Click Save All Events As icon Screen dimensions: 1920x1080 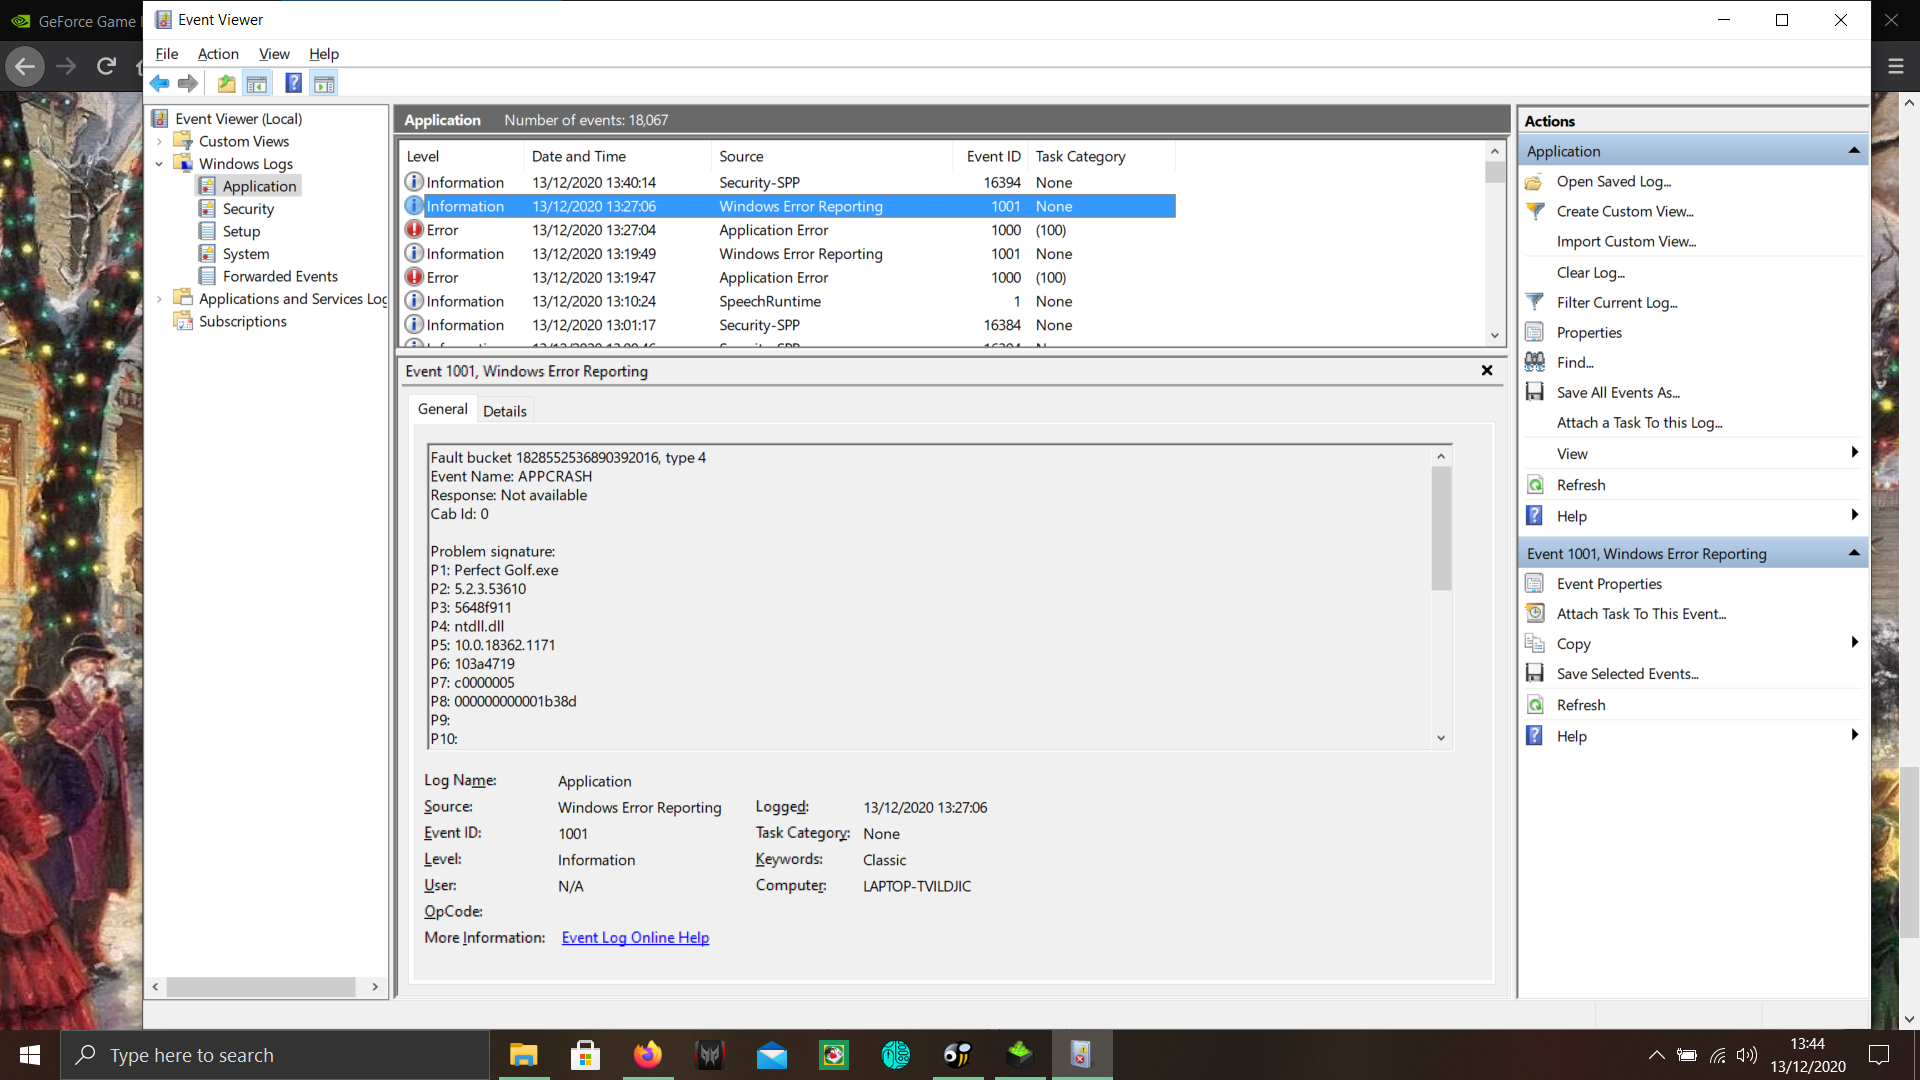(1535, 392)
